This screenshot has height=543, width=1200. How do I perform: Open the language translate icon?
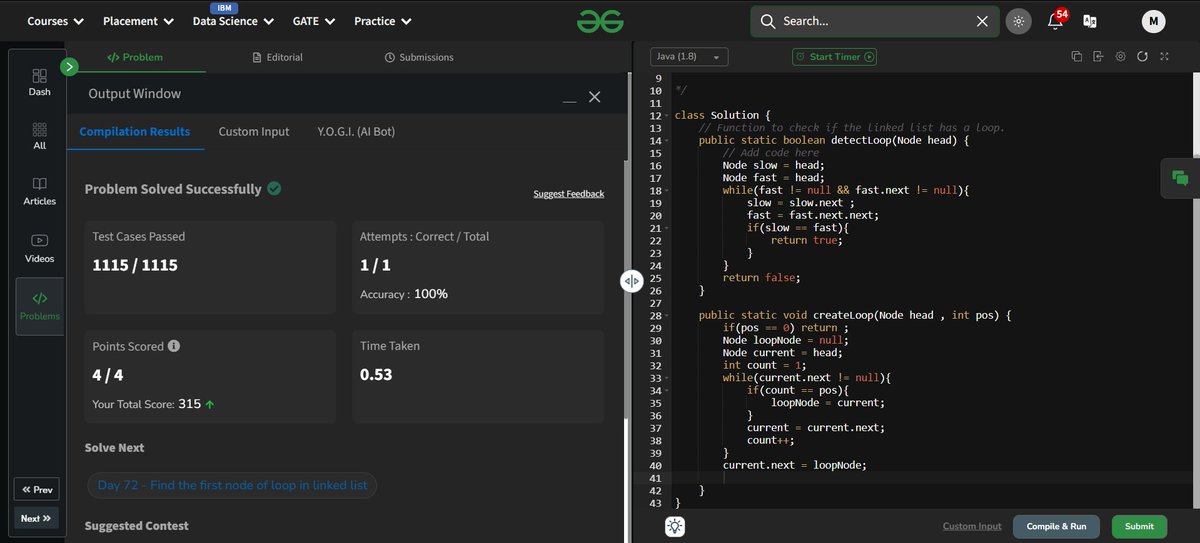pos(1090,21)
